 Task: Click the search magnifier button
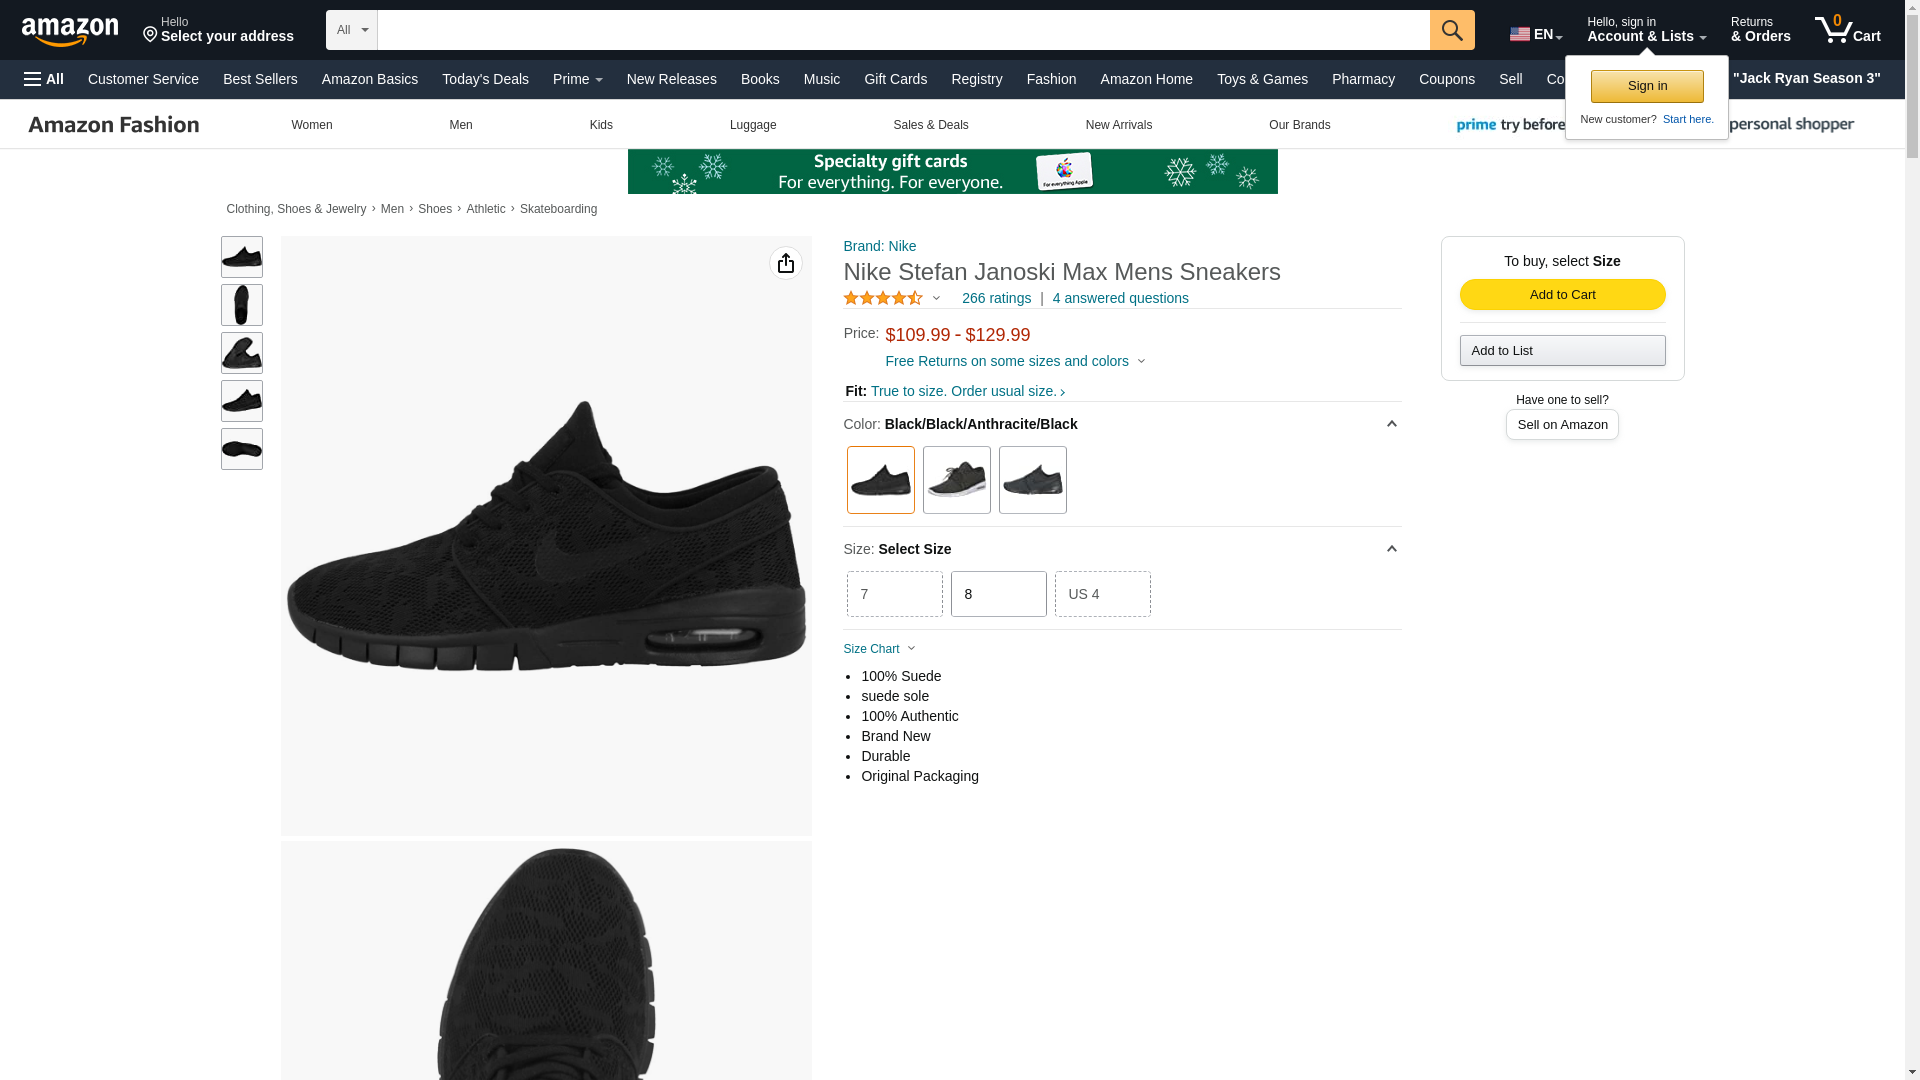coord(1451,30)
